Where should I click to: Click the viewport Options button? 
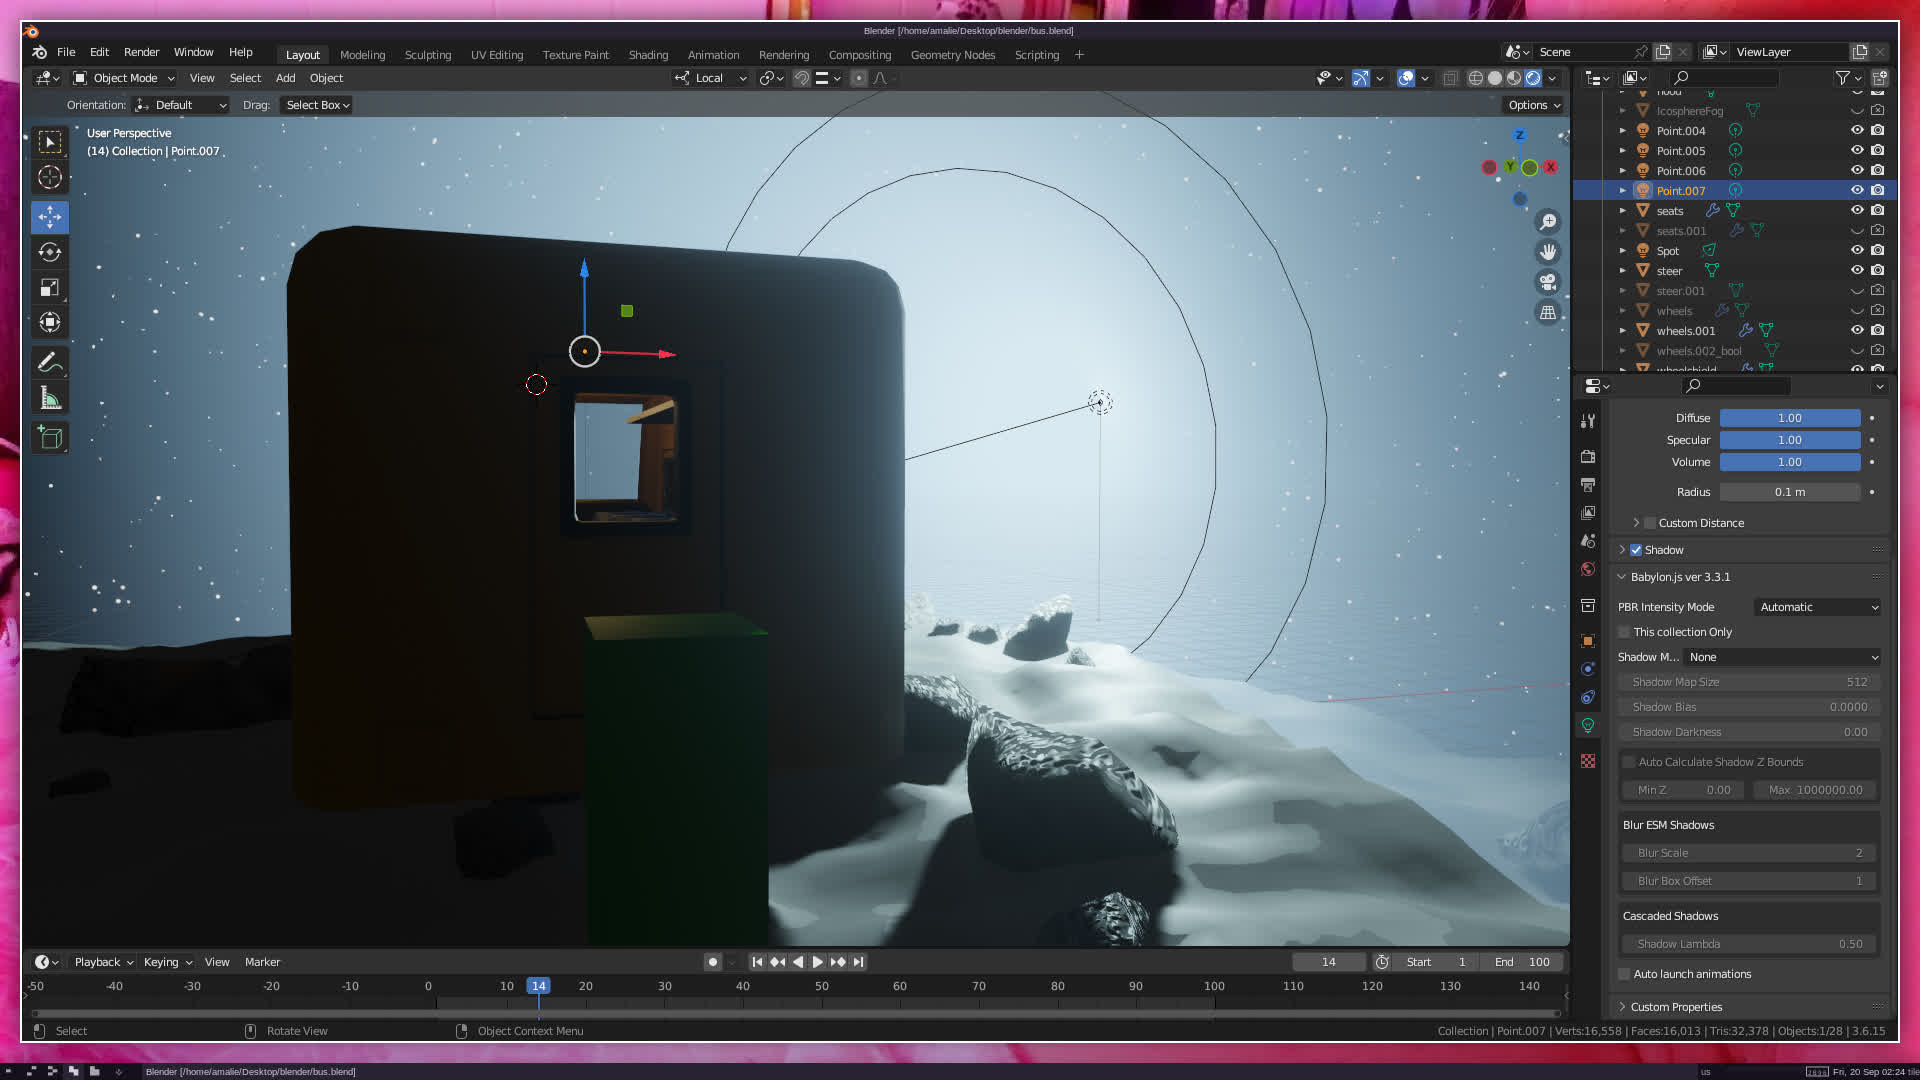(x=1534, y=105)
